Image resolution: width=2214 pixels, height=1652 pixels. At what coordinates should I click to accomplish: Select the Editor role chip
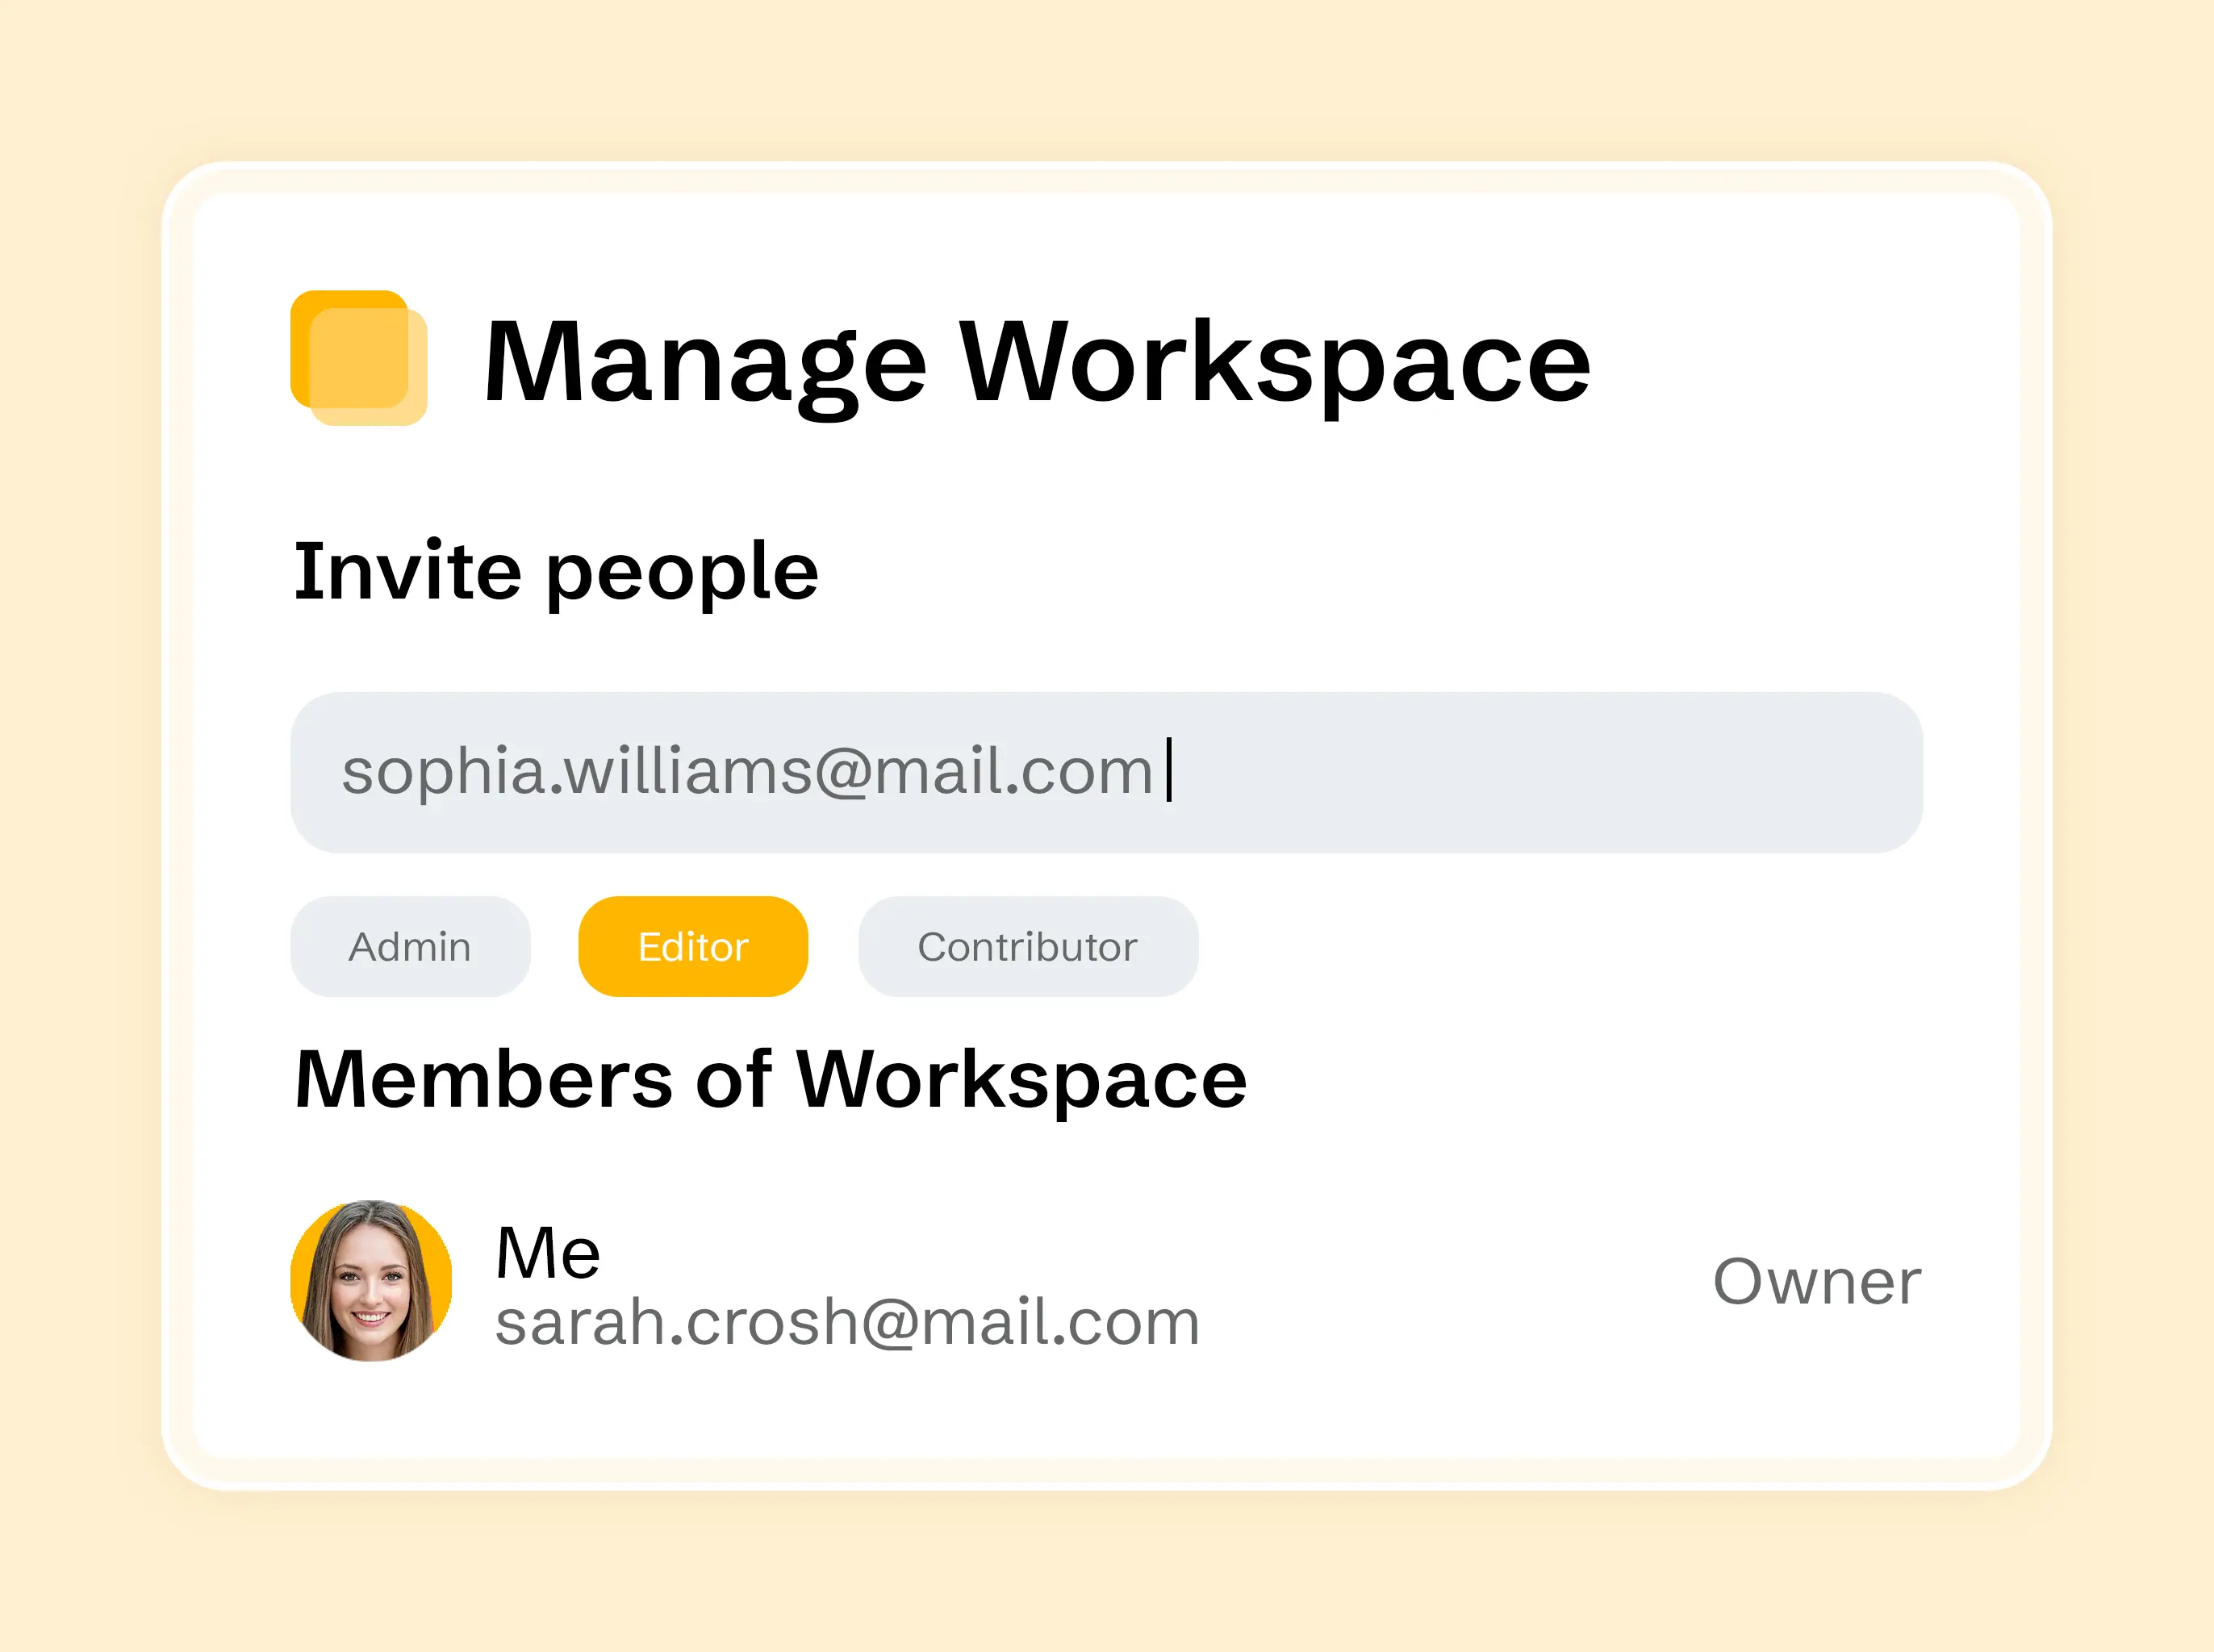[x=693, y=946]
